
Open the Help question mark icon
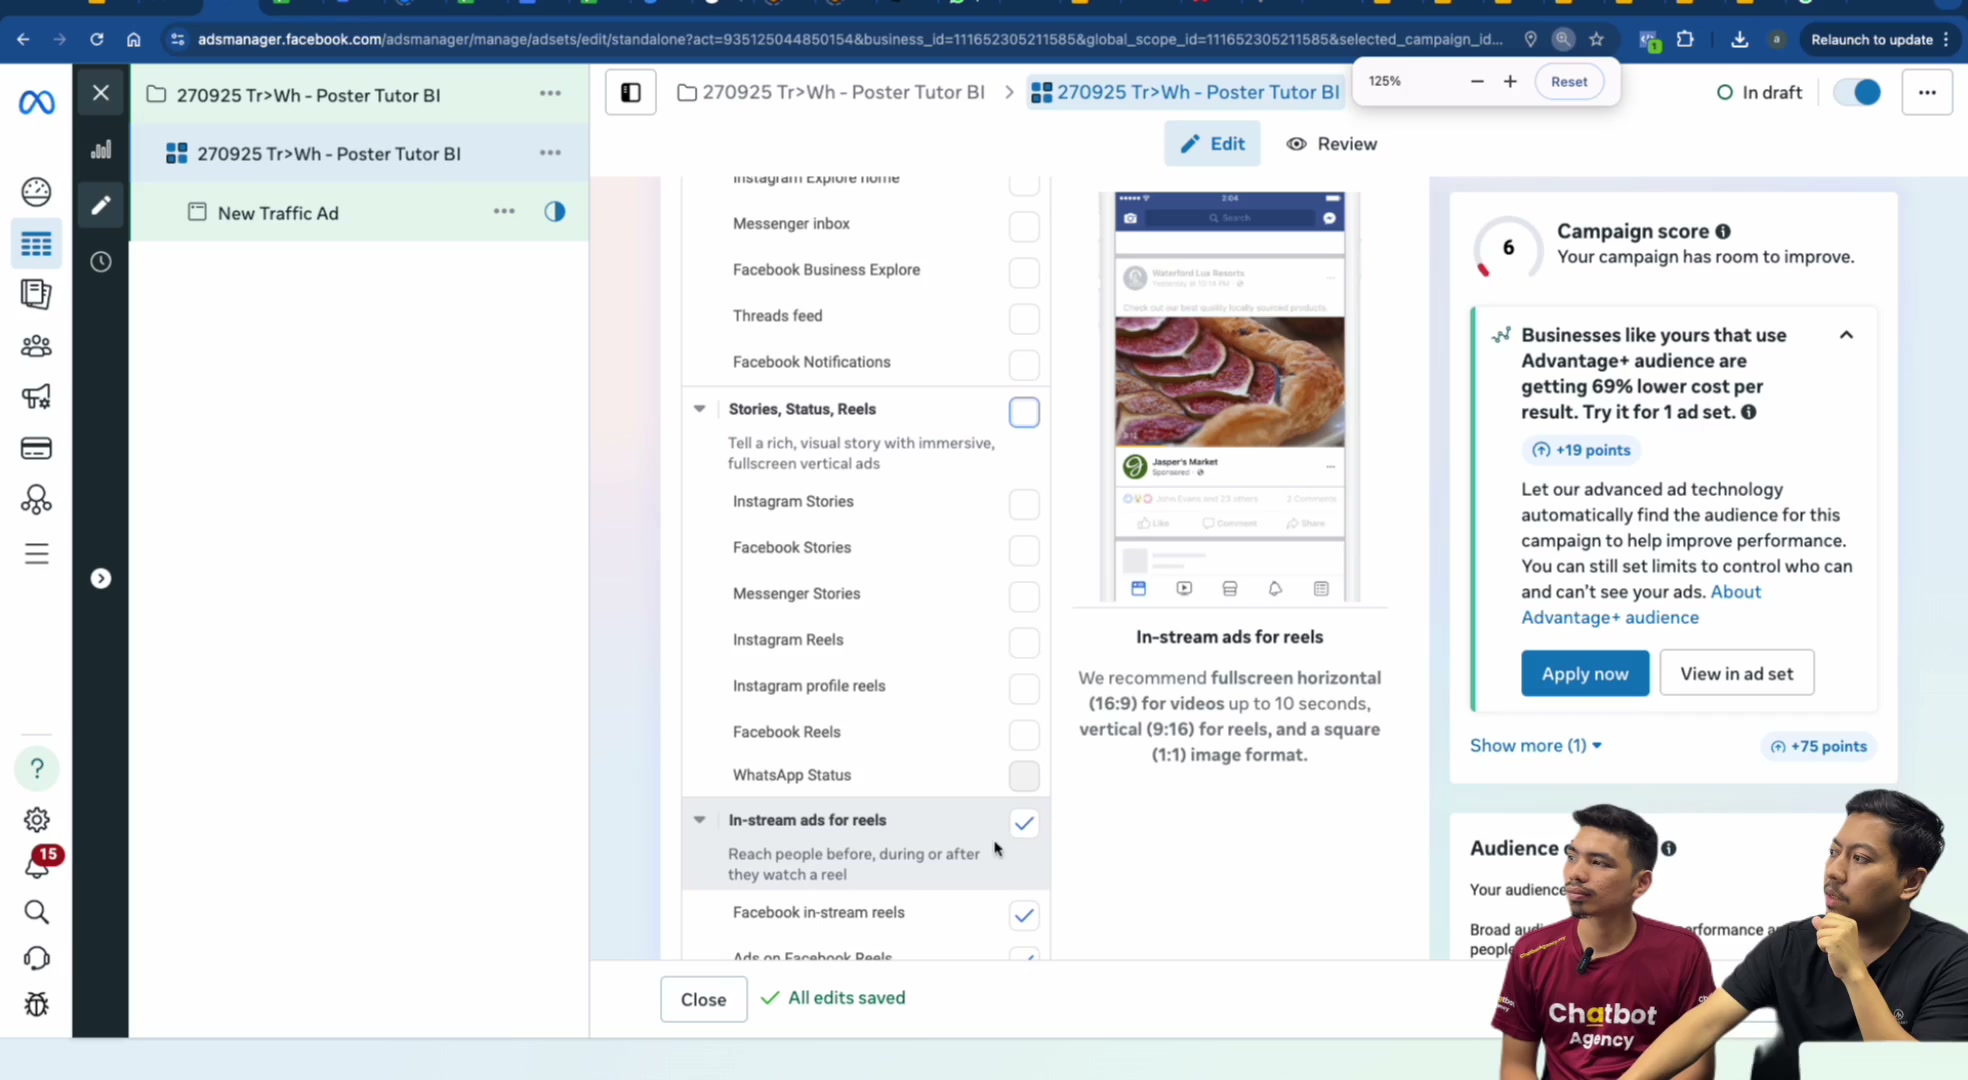(x=37, y=768)
